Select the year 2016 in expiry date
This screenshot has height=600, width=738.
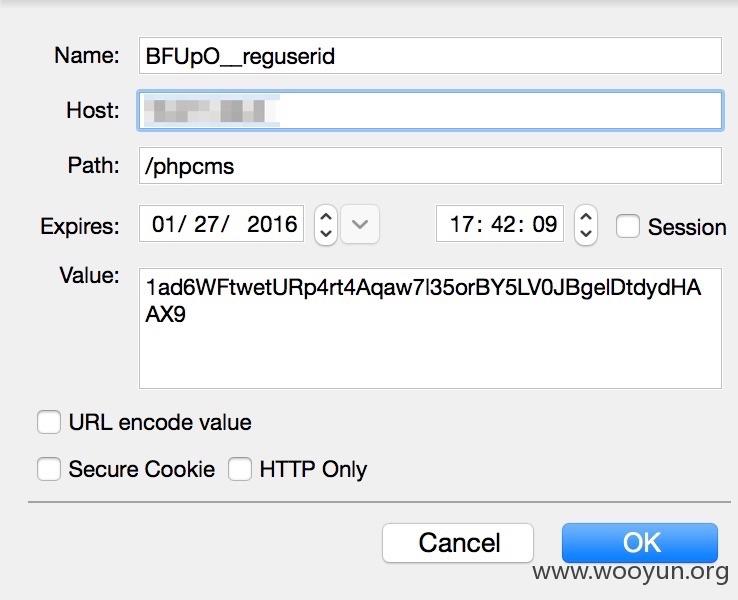pyautogui.click(x=272, y=224)
